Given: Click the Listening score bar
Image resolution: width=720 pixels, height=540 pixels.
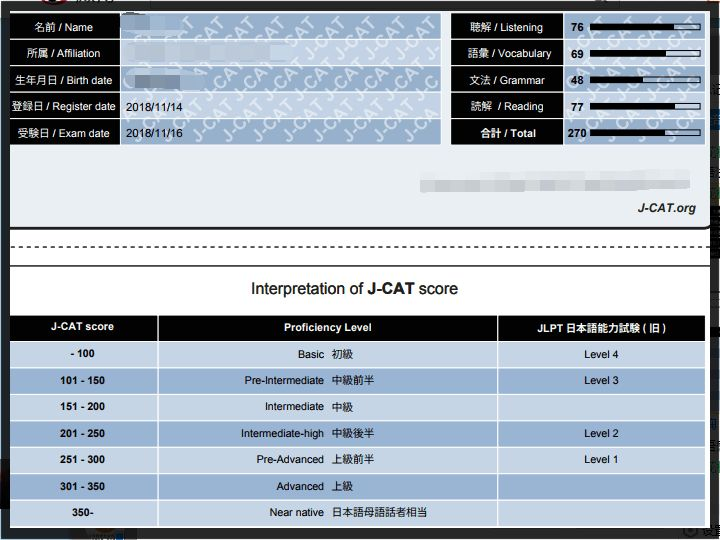Looking at the screenshot, I should 645,27.
